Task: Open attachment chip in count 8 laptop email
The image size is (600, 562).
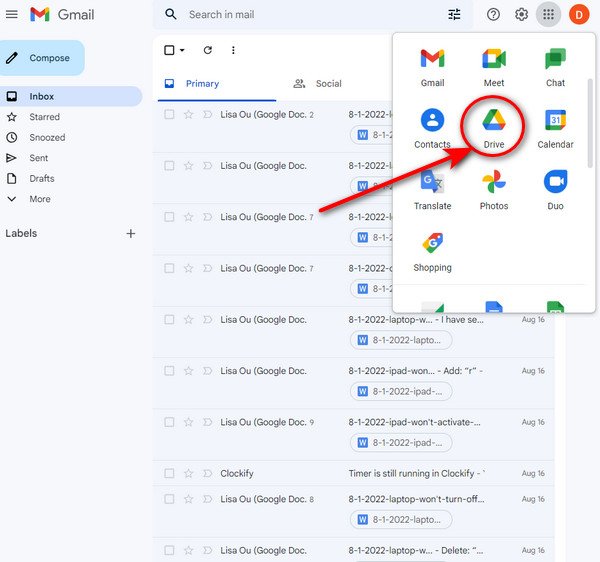Action: tap(401, 520)
